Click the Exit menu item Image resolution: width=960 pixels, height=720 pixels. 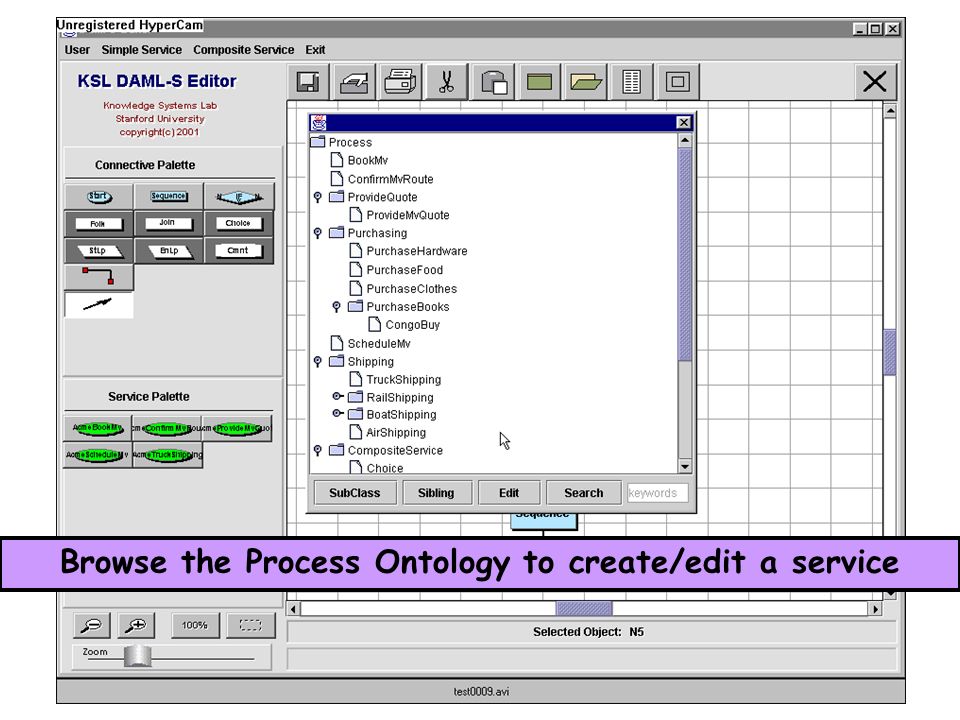click(315, 50)
